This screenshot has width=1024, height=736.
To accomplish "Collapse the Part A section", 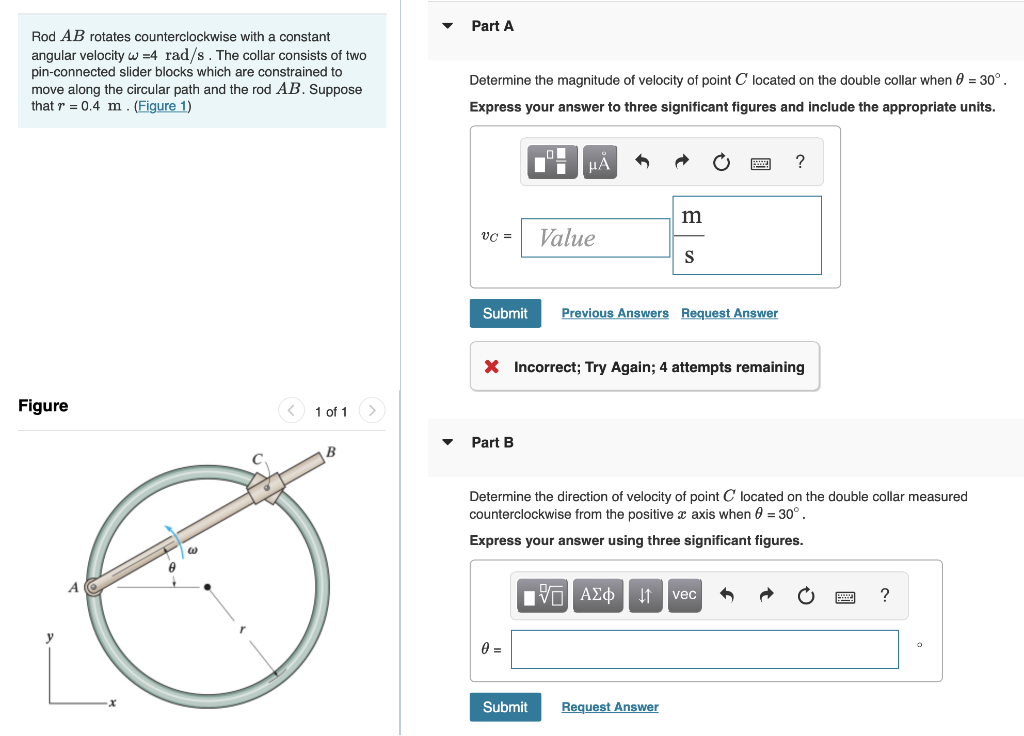I will [x=447, y=26].
